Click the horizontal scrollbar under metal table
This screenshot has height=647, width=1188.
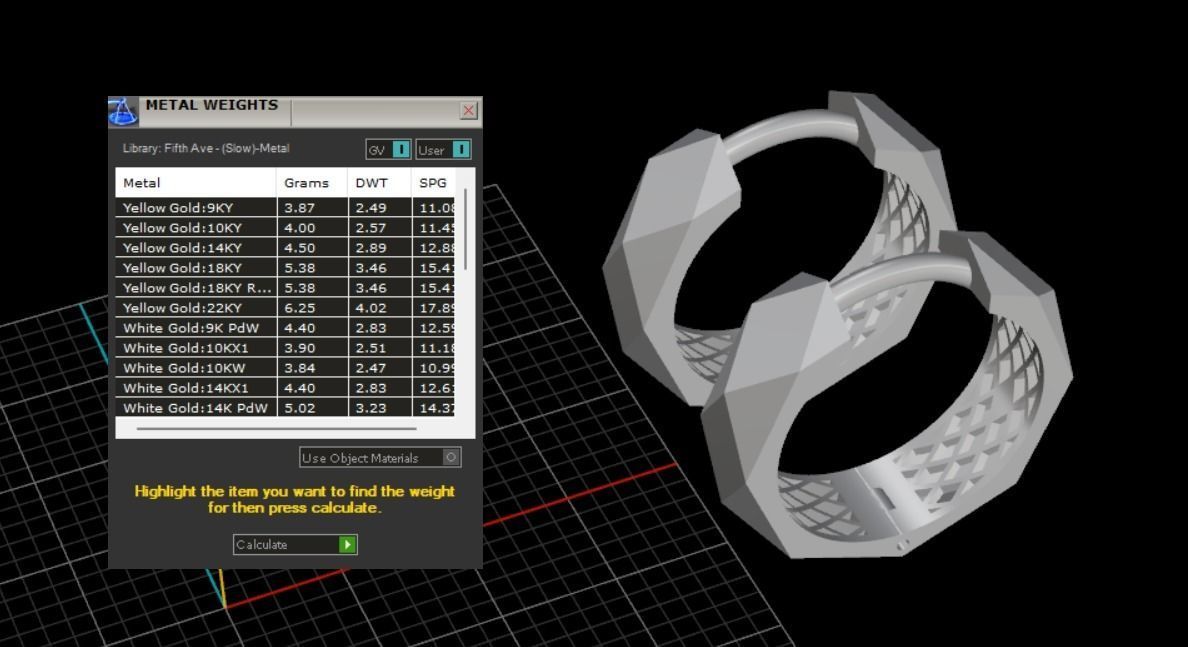pyautogui.click(x=277, y=428)
